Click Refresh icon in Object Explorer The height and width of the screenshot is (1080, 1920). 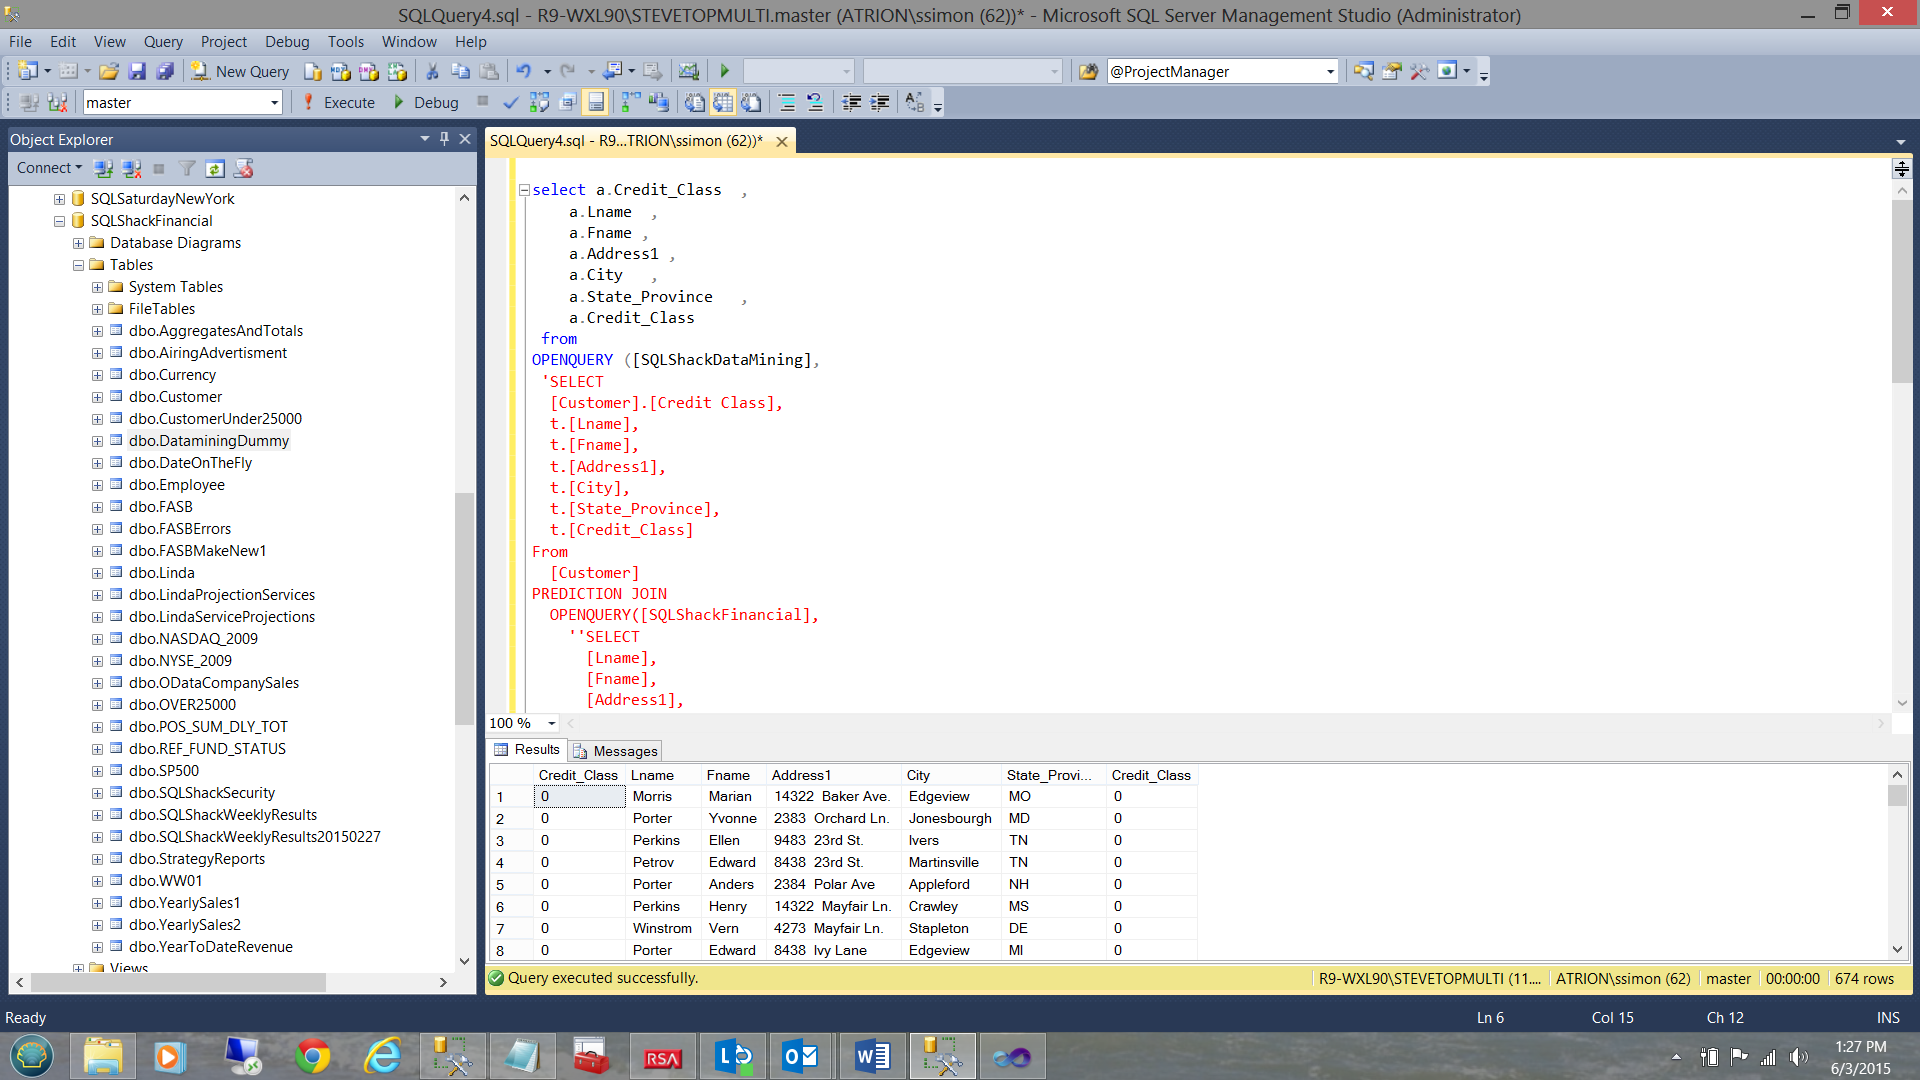pos(215,168)
